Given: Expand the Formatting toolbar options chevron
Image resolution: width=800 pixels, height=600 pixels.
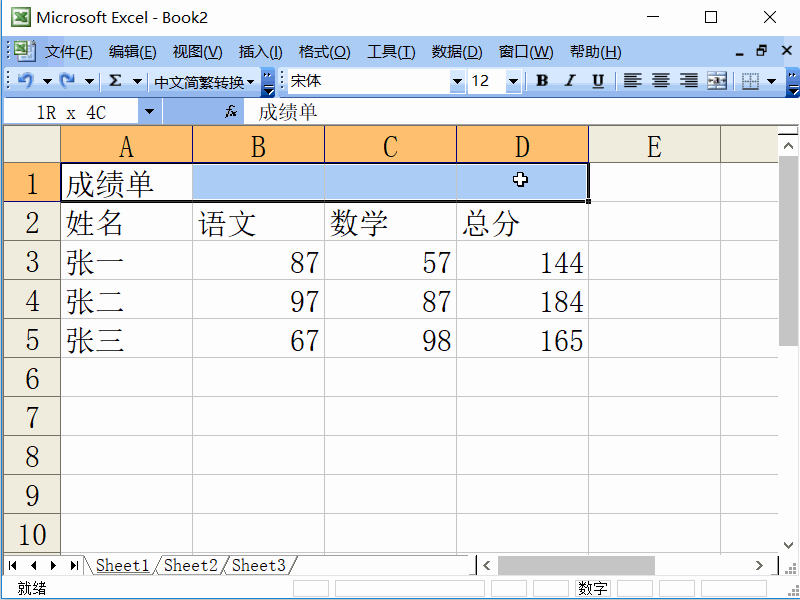Looking at the screenshot, I should tap(792, 83).
